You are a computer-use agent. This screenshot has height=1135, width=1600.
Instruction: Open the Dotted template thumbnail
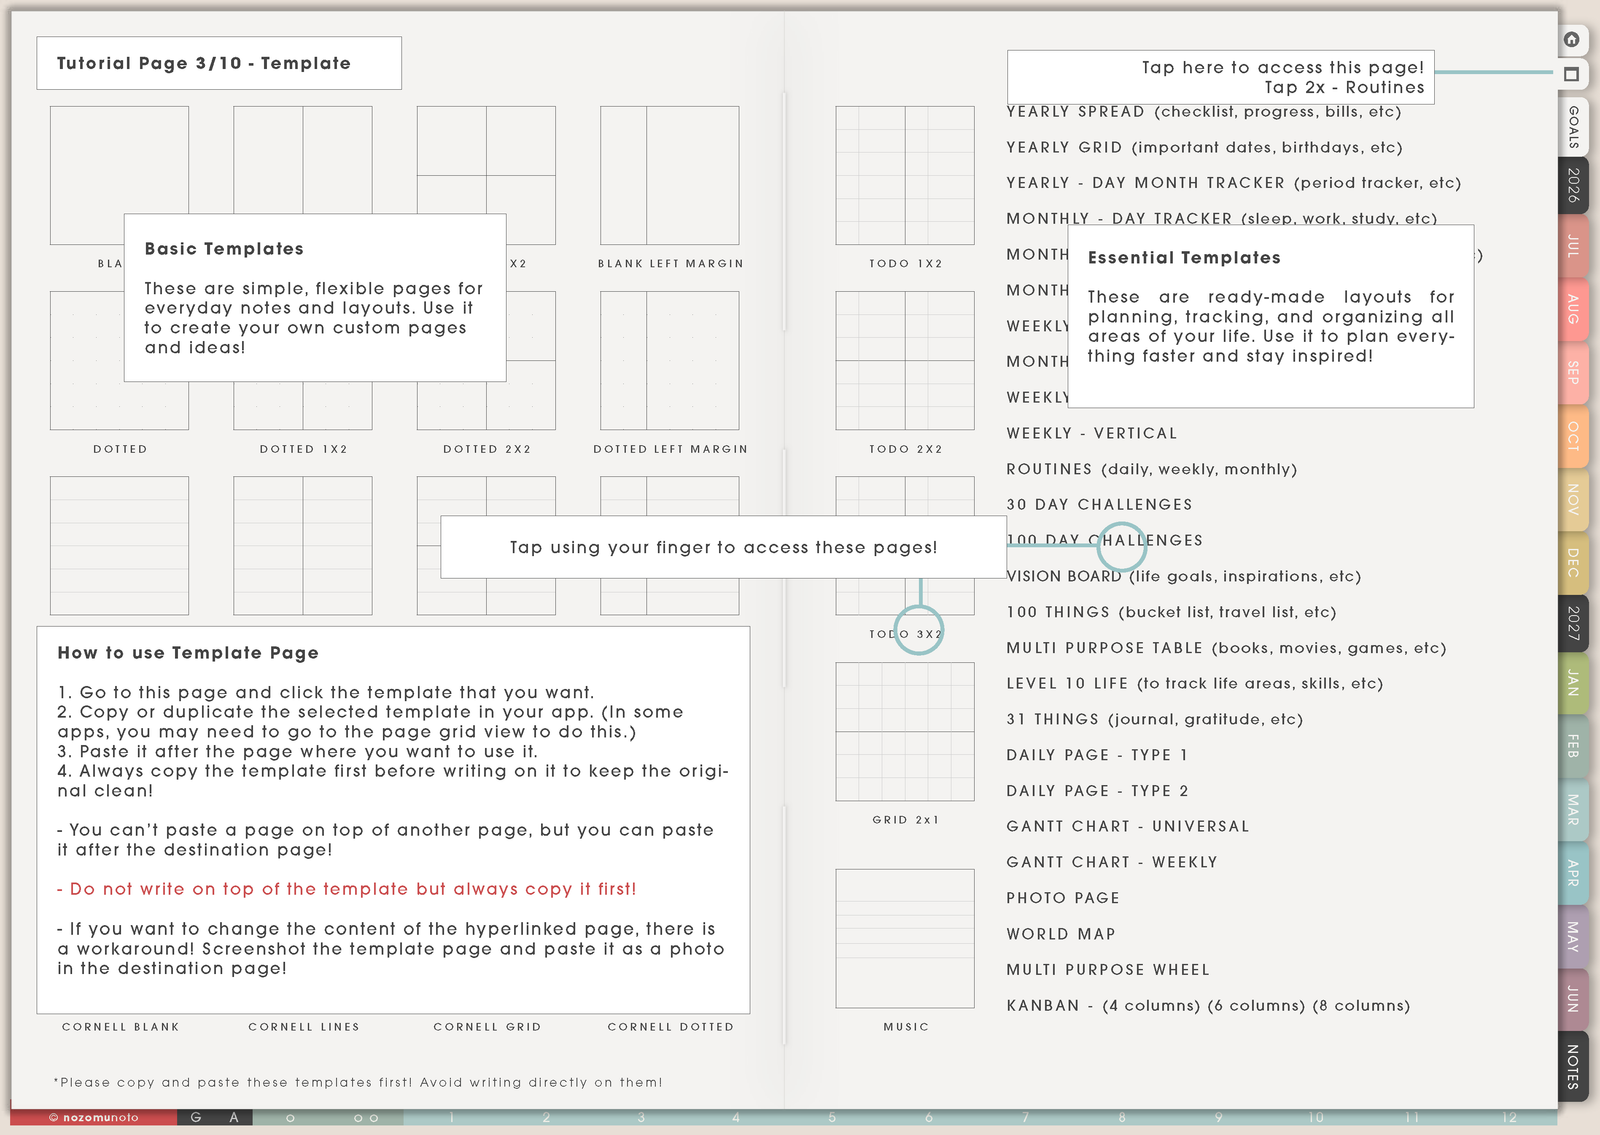(x=86, y=360)
